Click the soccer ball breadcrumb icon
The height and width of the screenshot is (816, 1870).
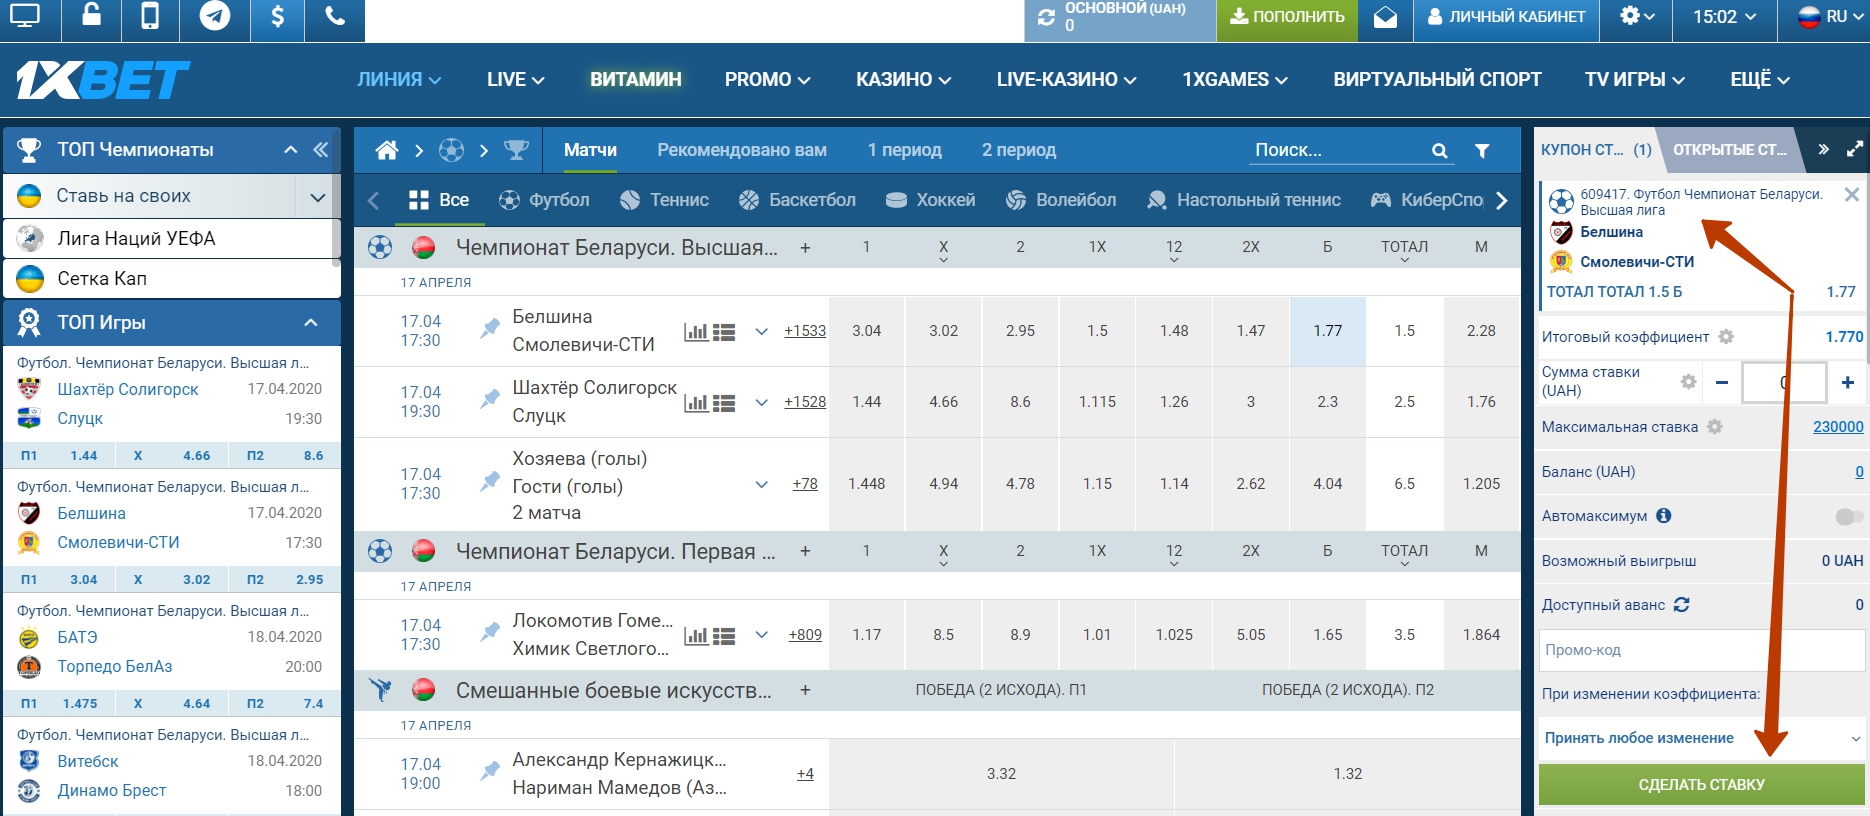coord(452,150)
